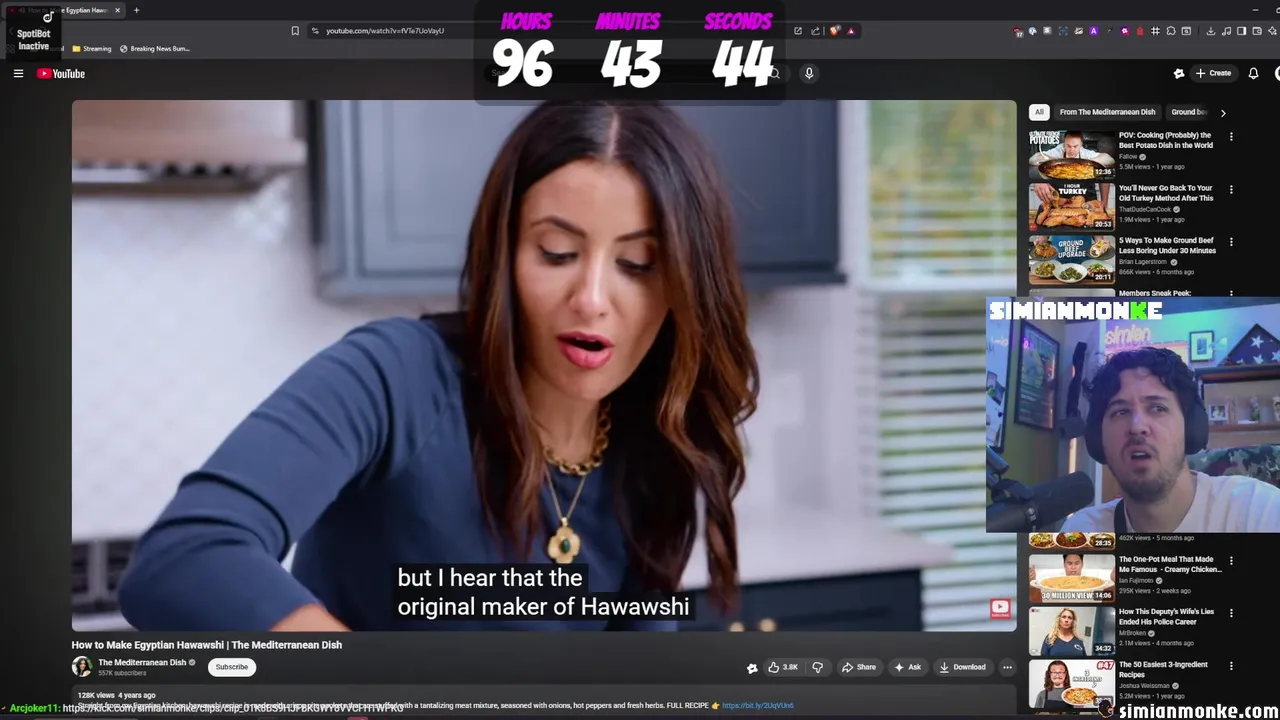The width and height of the screenshot is (1280, 720).
Task: Click the purple A extension icon
Action: tap(1093, 31)
